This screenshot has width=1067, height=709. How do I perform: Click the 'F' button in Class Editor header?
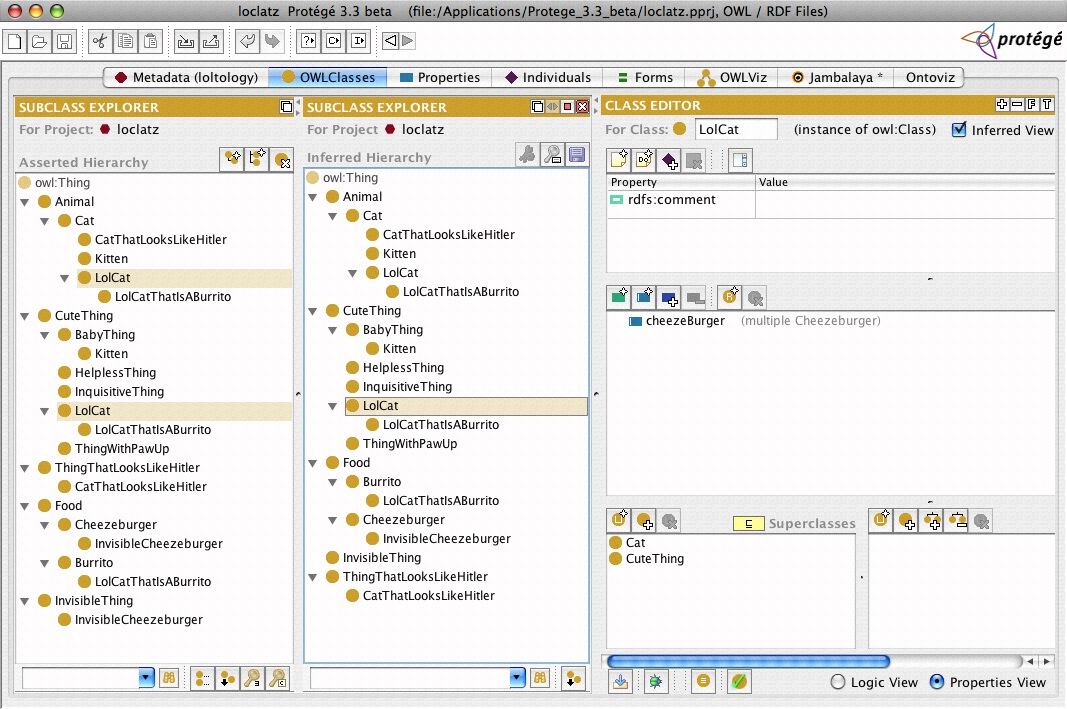[1032, 104]
